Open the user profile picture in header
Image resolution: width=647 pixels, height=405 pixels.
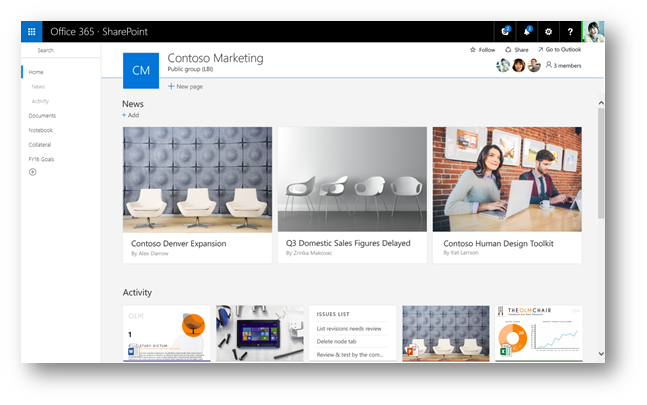(x=593, y=32)
